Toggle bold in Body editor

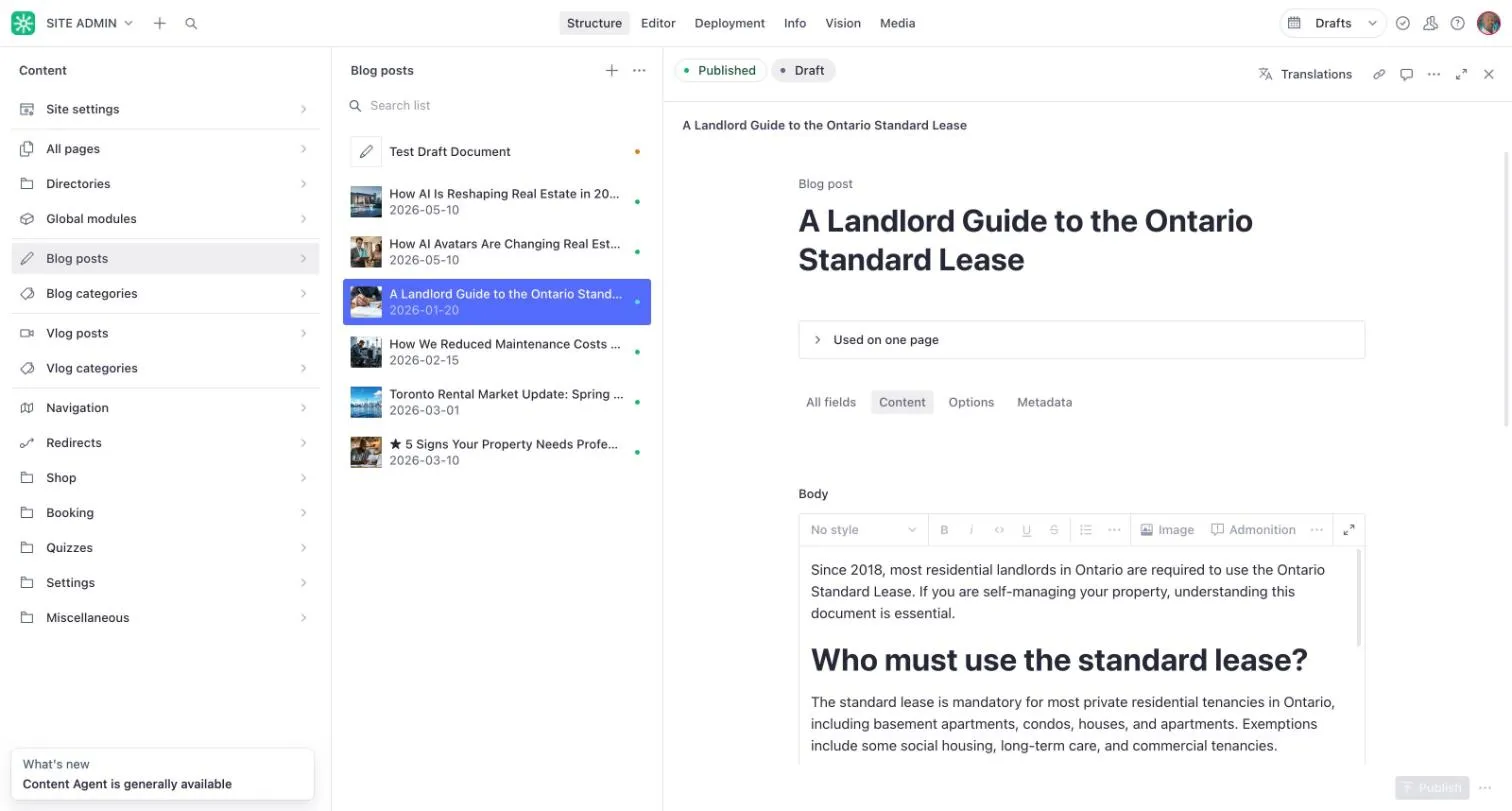point(944,530)
